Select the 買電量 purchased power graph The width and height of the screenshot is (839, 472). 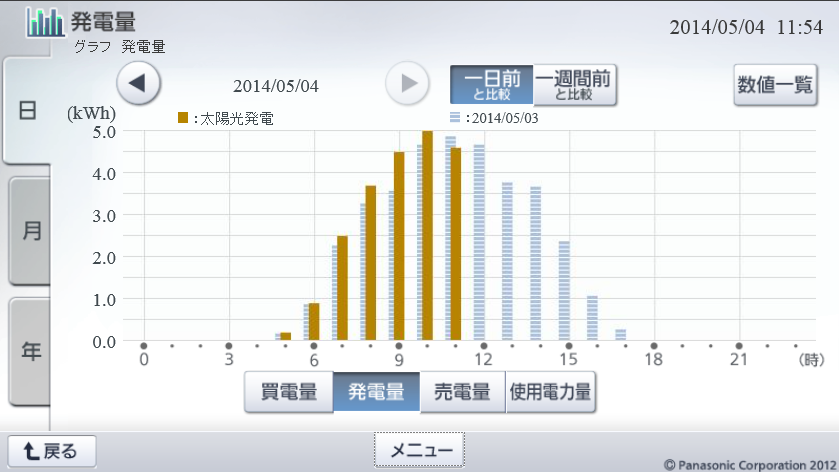[x=289, y=393]
